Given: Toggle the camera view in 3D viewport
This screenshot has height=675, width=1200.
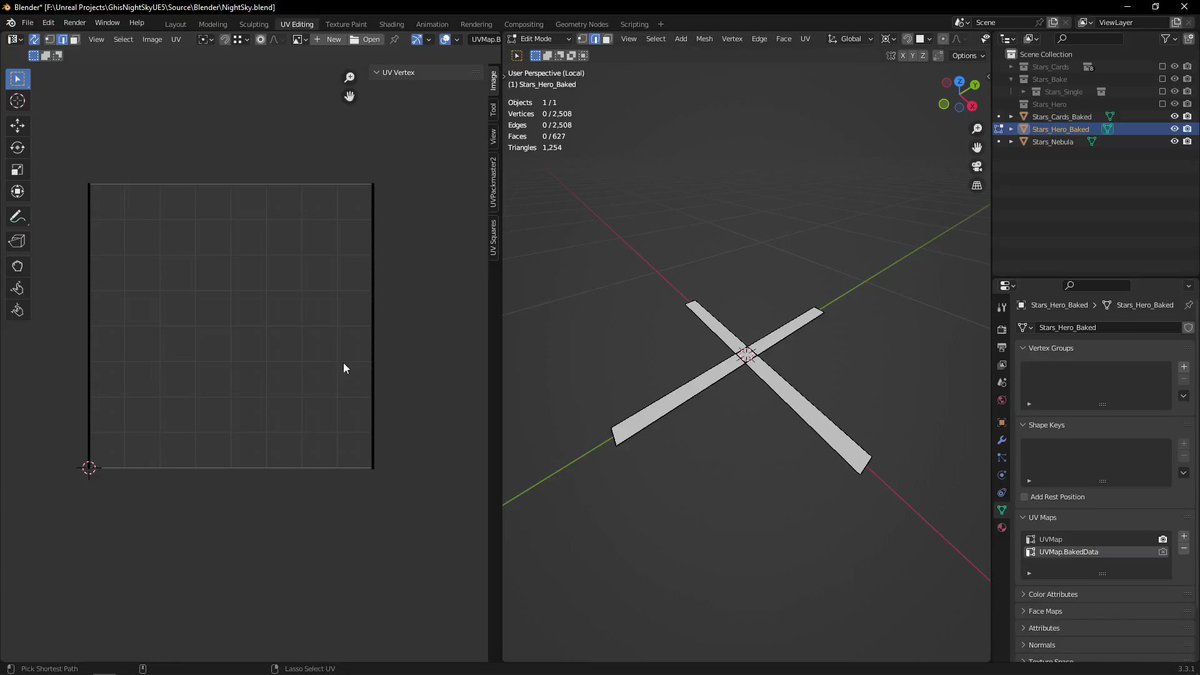Looking at the screenshot, I should [x=977, y=167].
